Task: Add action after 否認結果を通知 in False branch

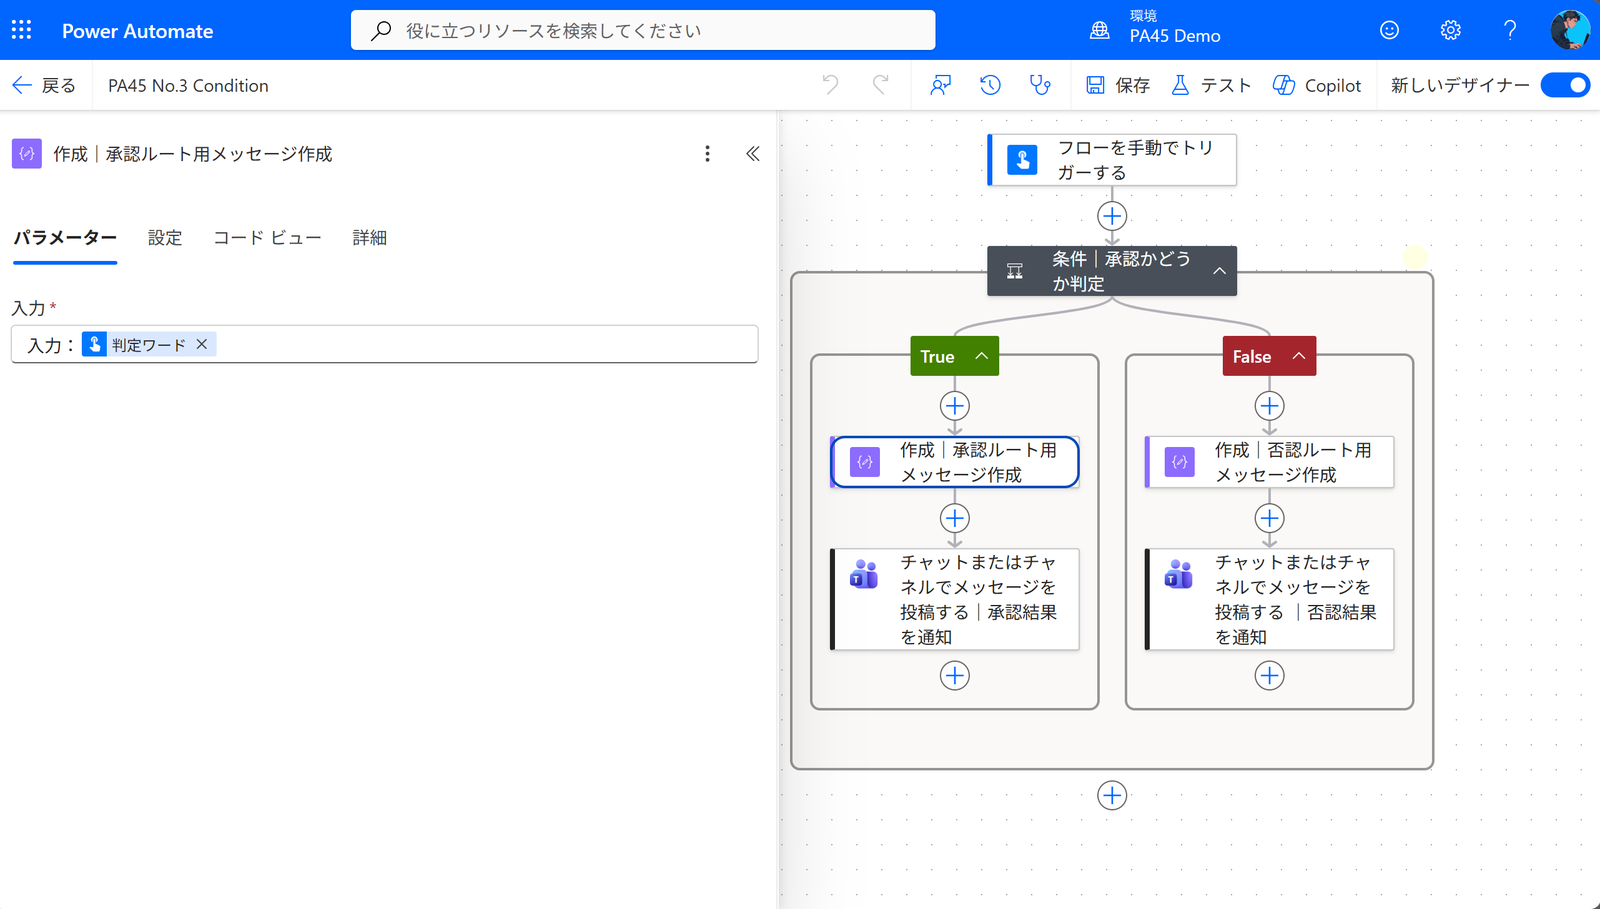Action: (x=1270, y=676)
